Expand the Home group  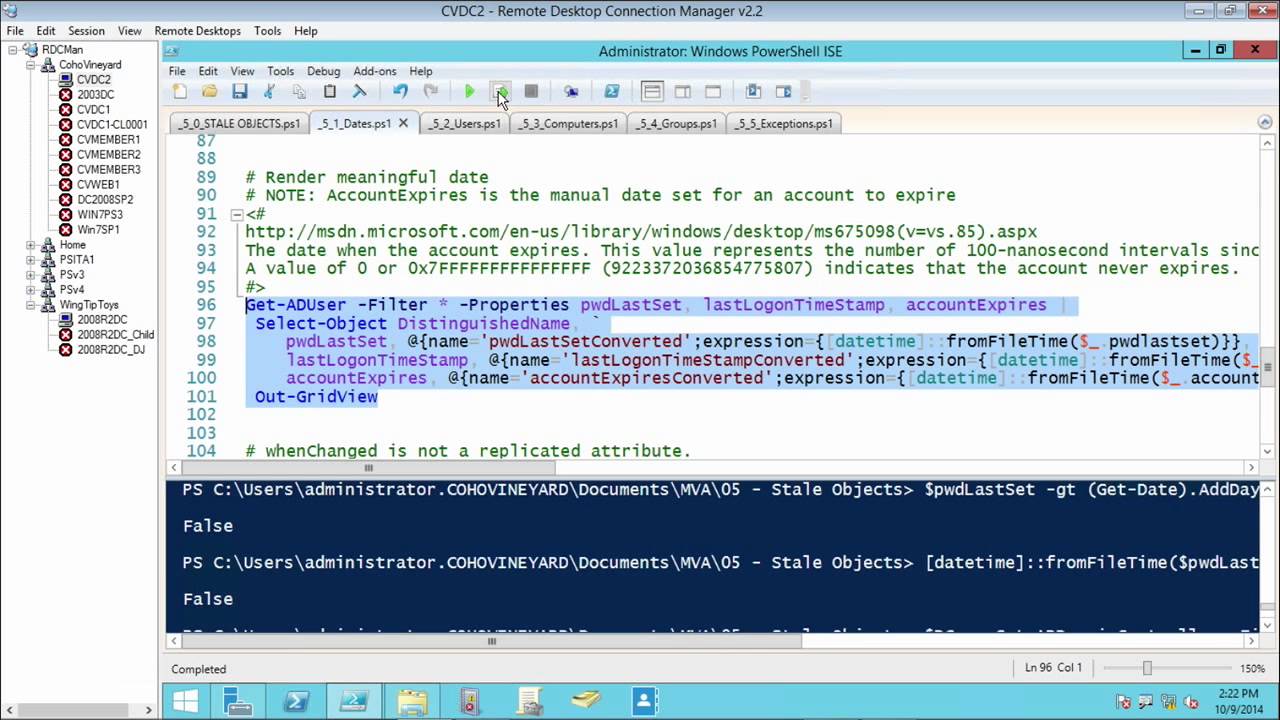coord(31,245)
